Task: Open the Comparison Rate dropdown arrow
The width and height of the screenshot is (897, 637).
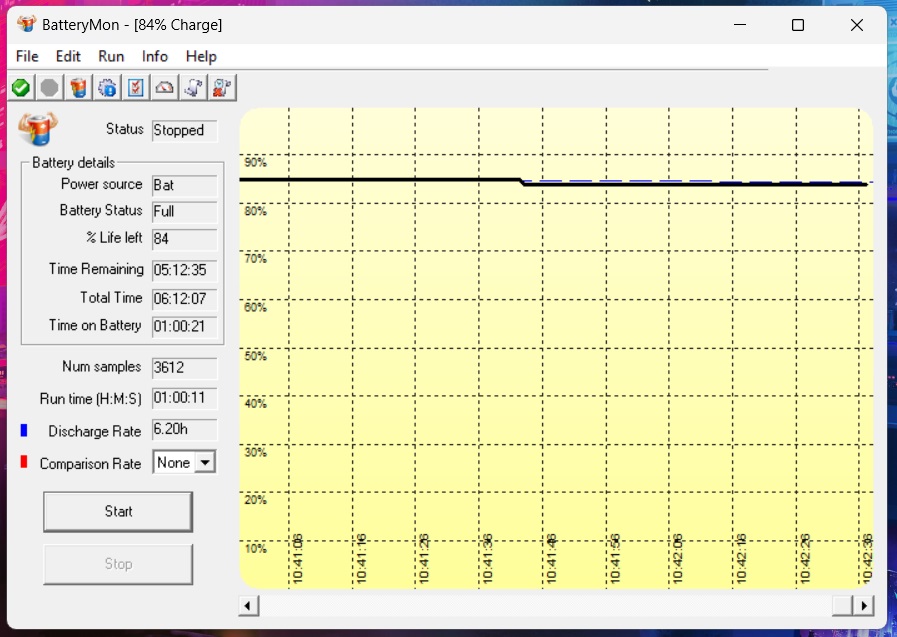Action: pos(205,462)
